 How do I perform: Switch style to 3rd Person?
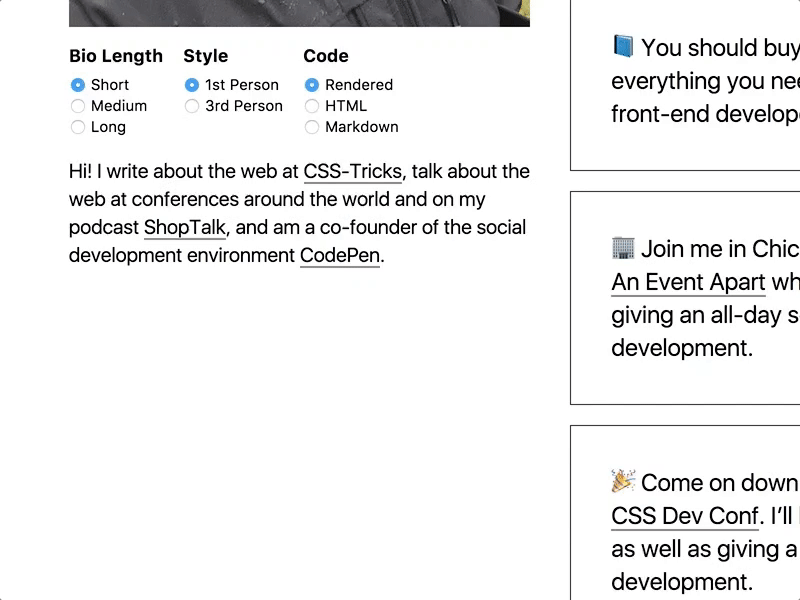[192, 106]
